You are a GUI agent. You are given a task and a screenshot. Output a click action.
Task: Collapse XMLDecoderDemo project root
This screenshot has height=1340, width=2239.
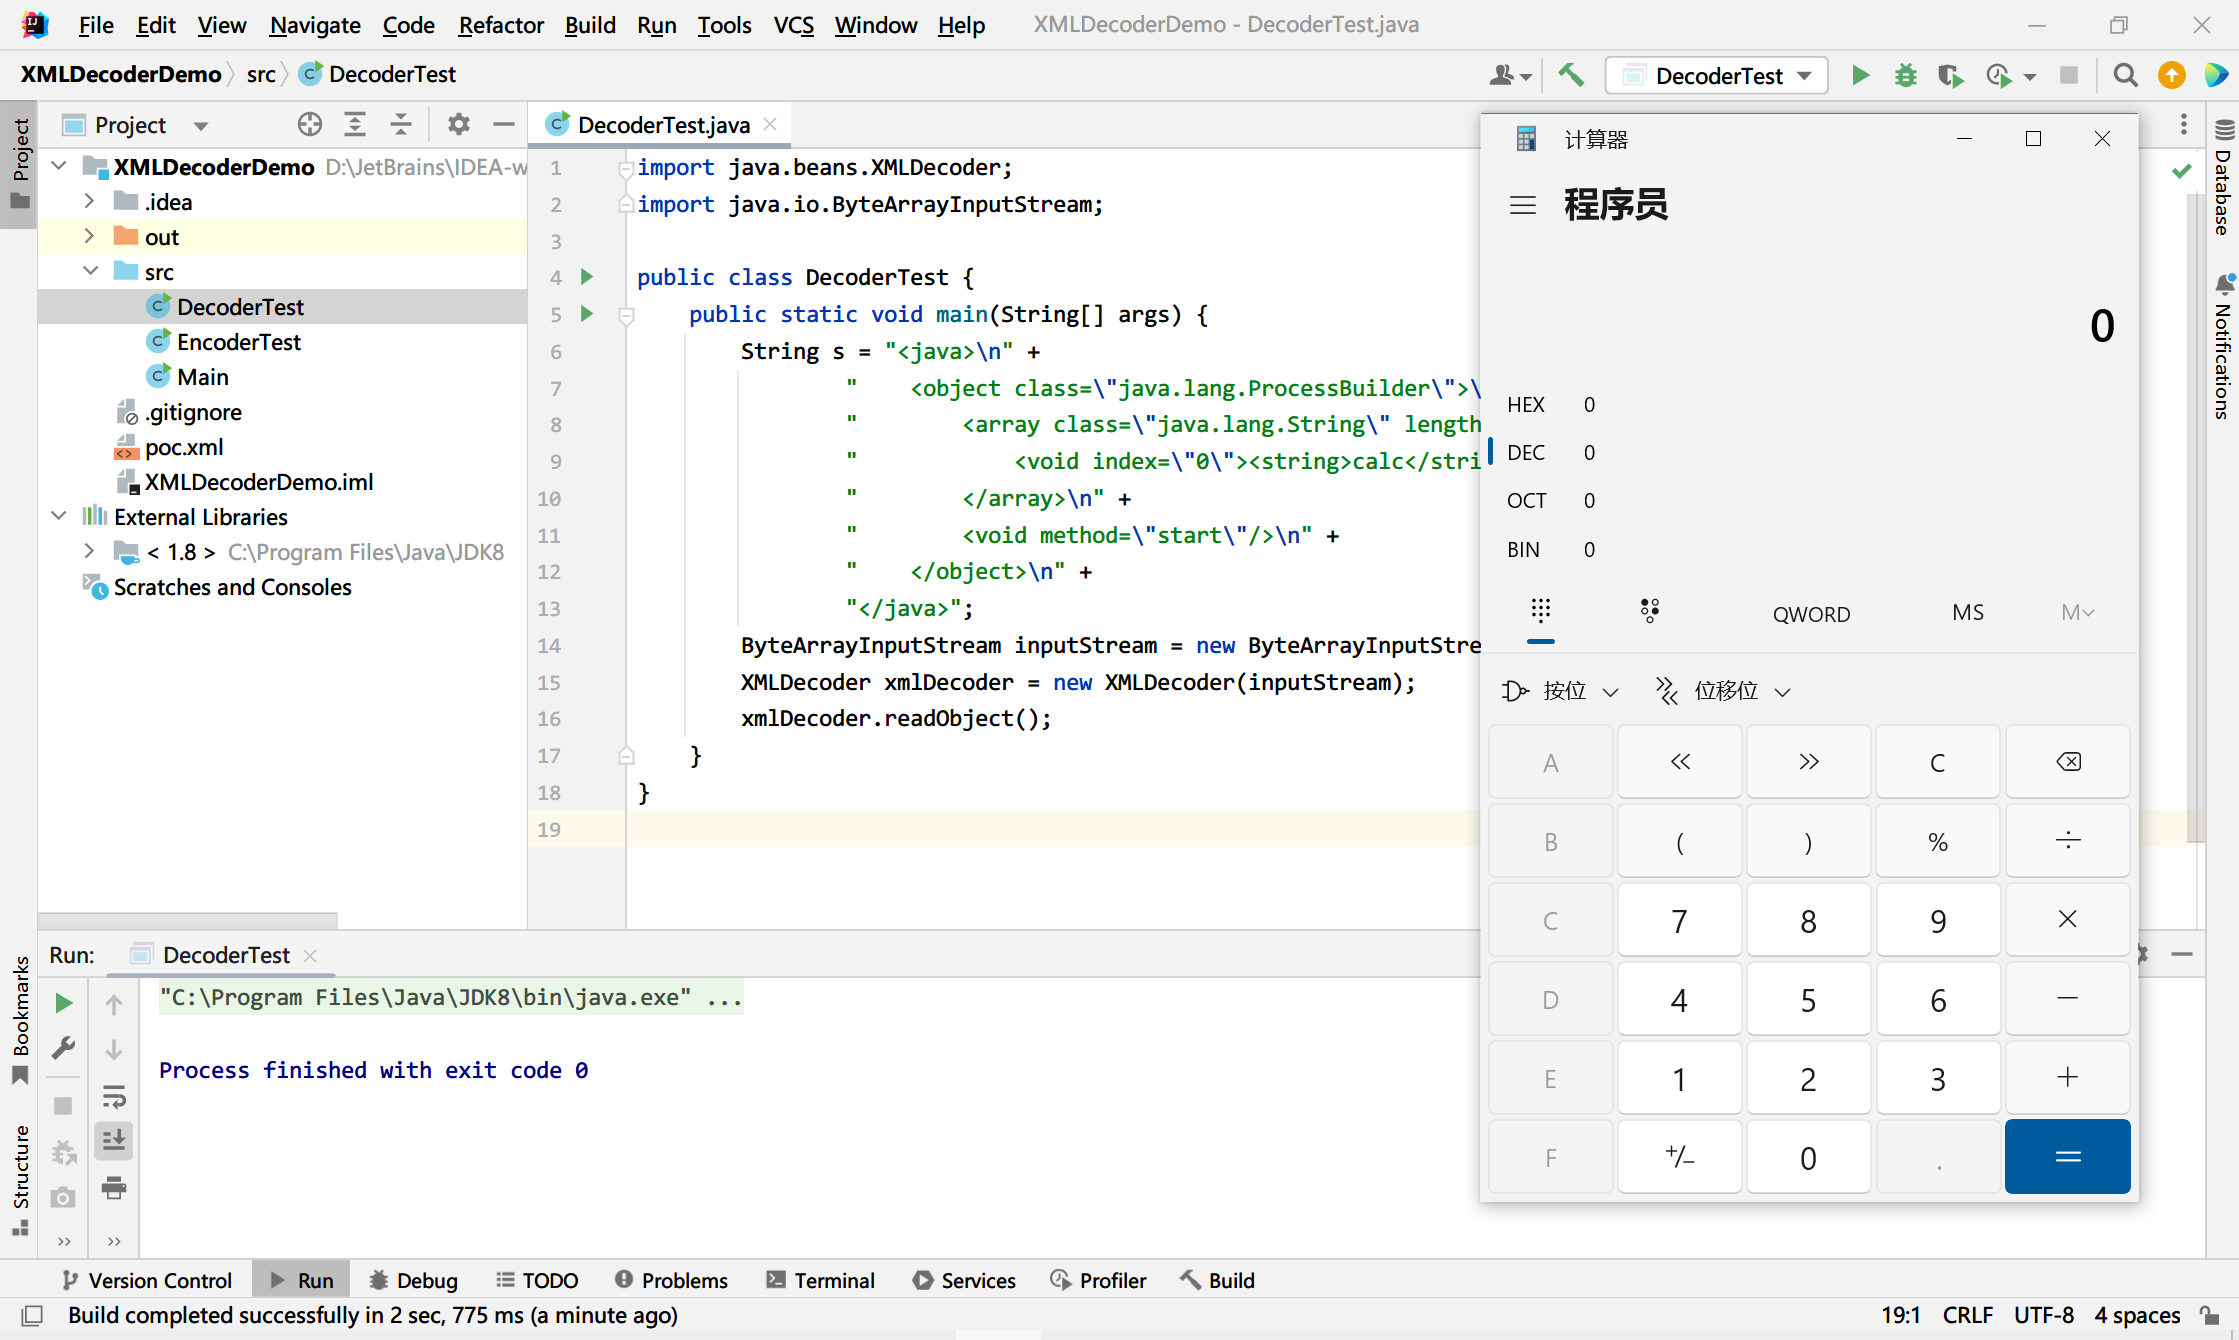click(59, 166)
